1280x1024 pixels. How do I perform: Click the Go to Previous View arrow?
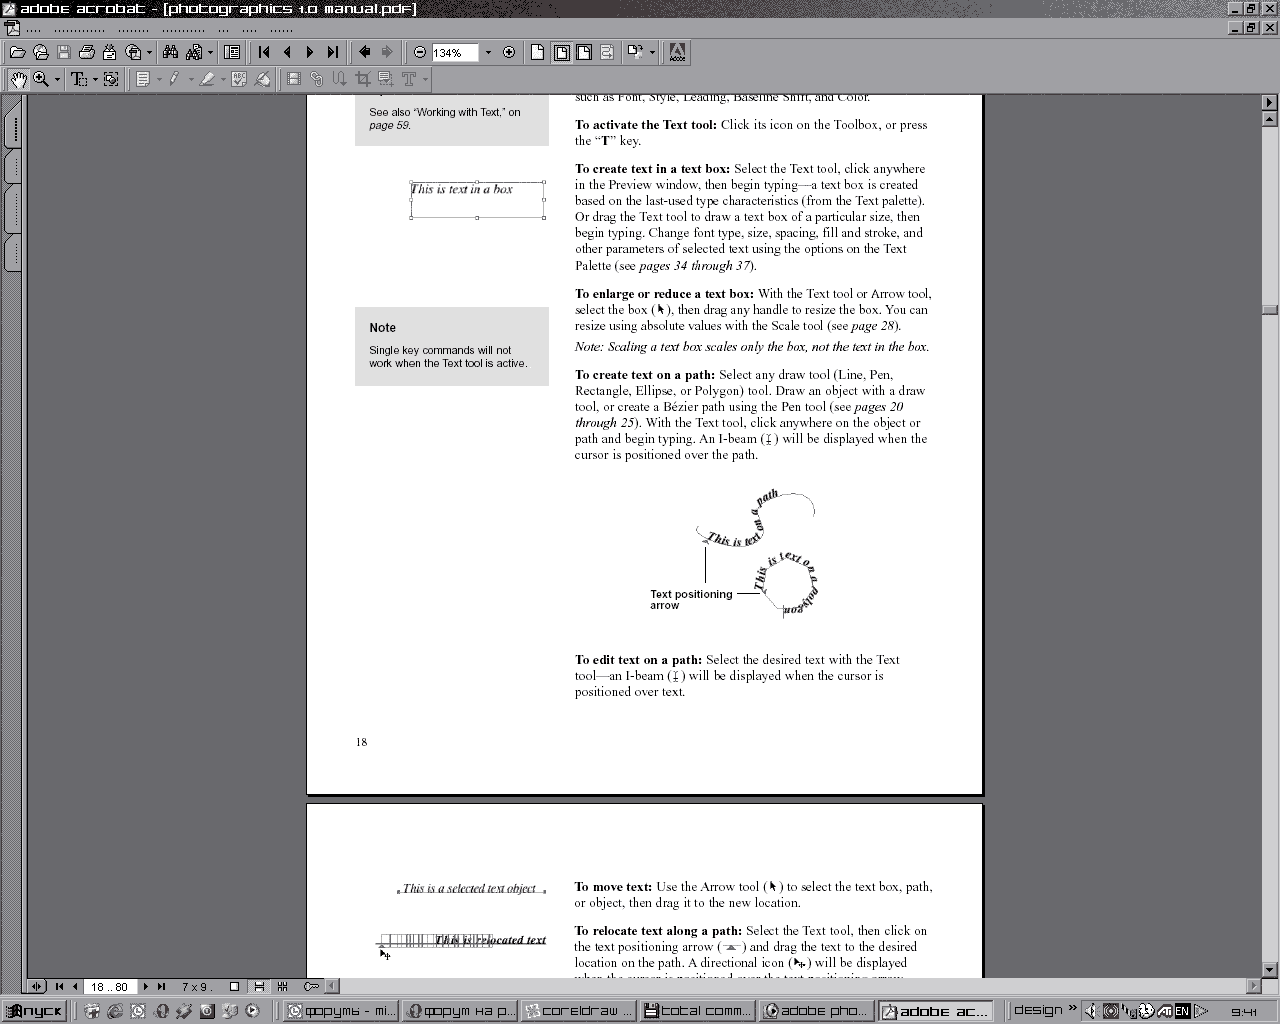coord(364,52)
